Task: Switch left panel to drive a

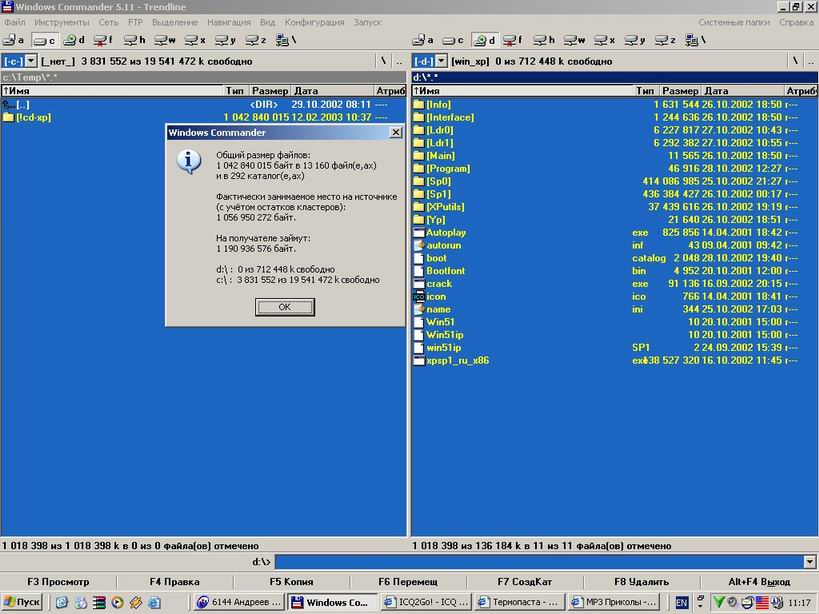Action: (14, 40)
